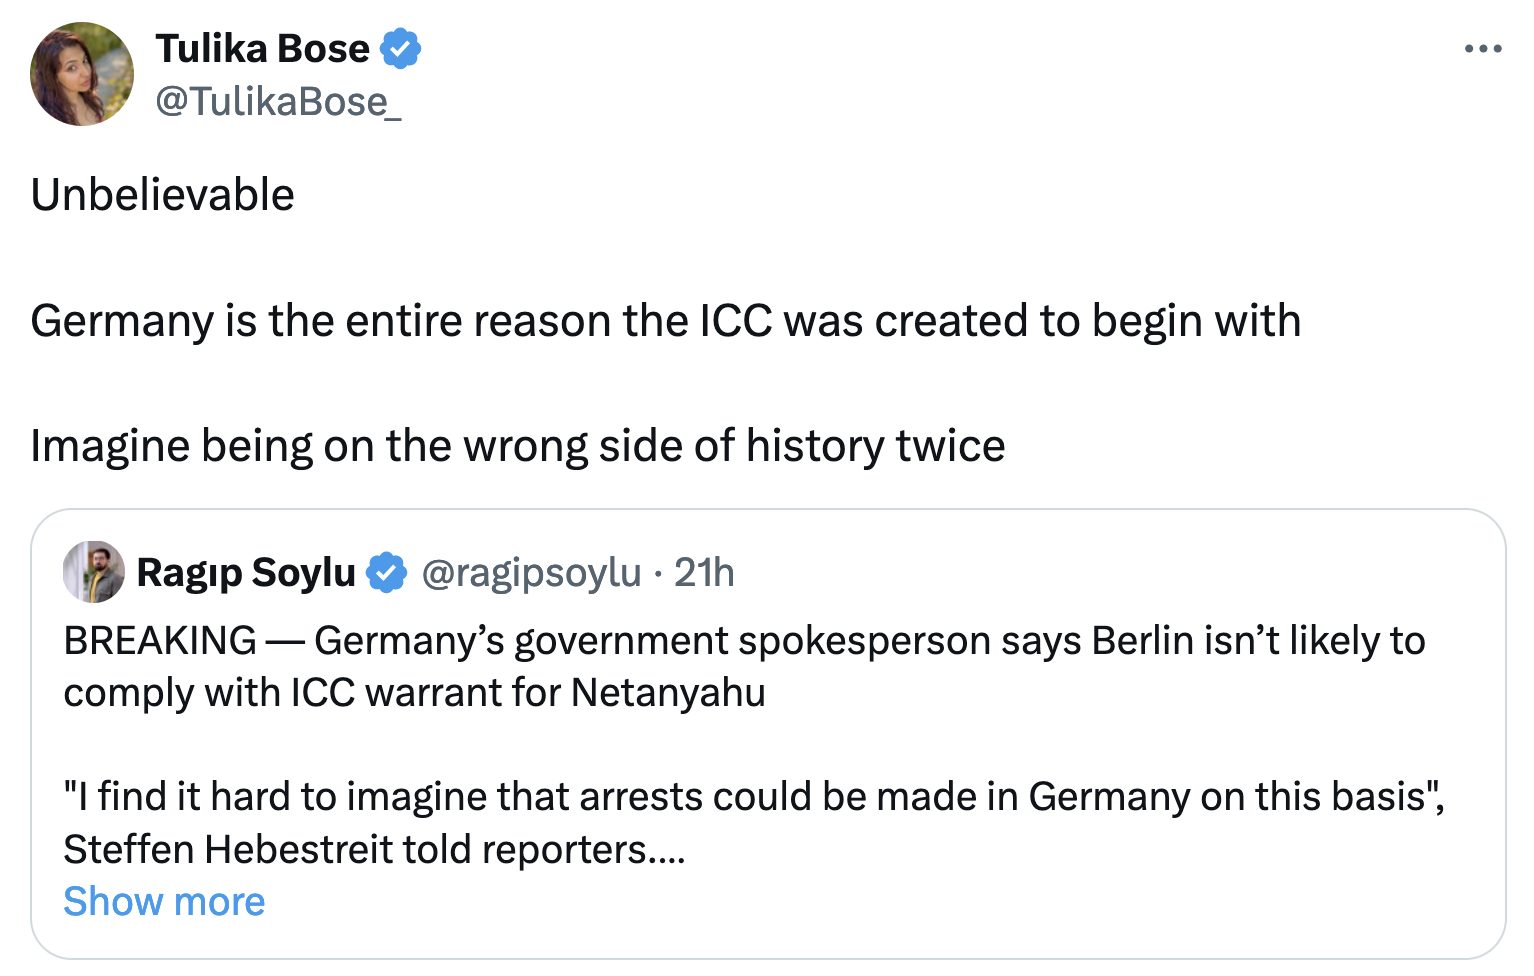Screen dimensions: 1534x976
Task: Click Ragıp Soylu's blue verified badge
Action: 386,573
